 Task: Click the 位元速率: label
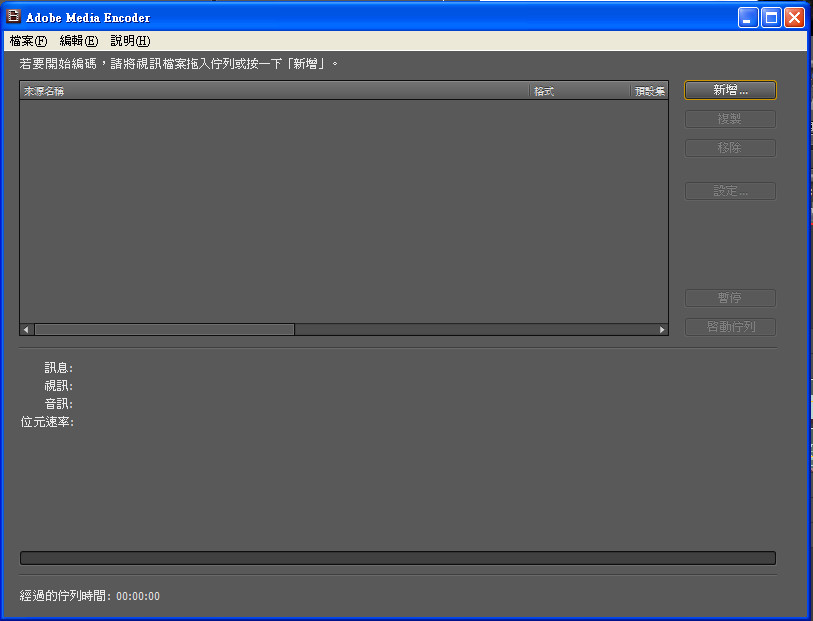pos(47,422)
